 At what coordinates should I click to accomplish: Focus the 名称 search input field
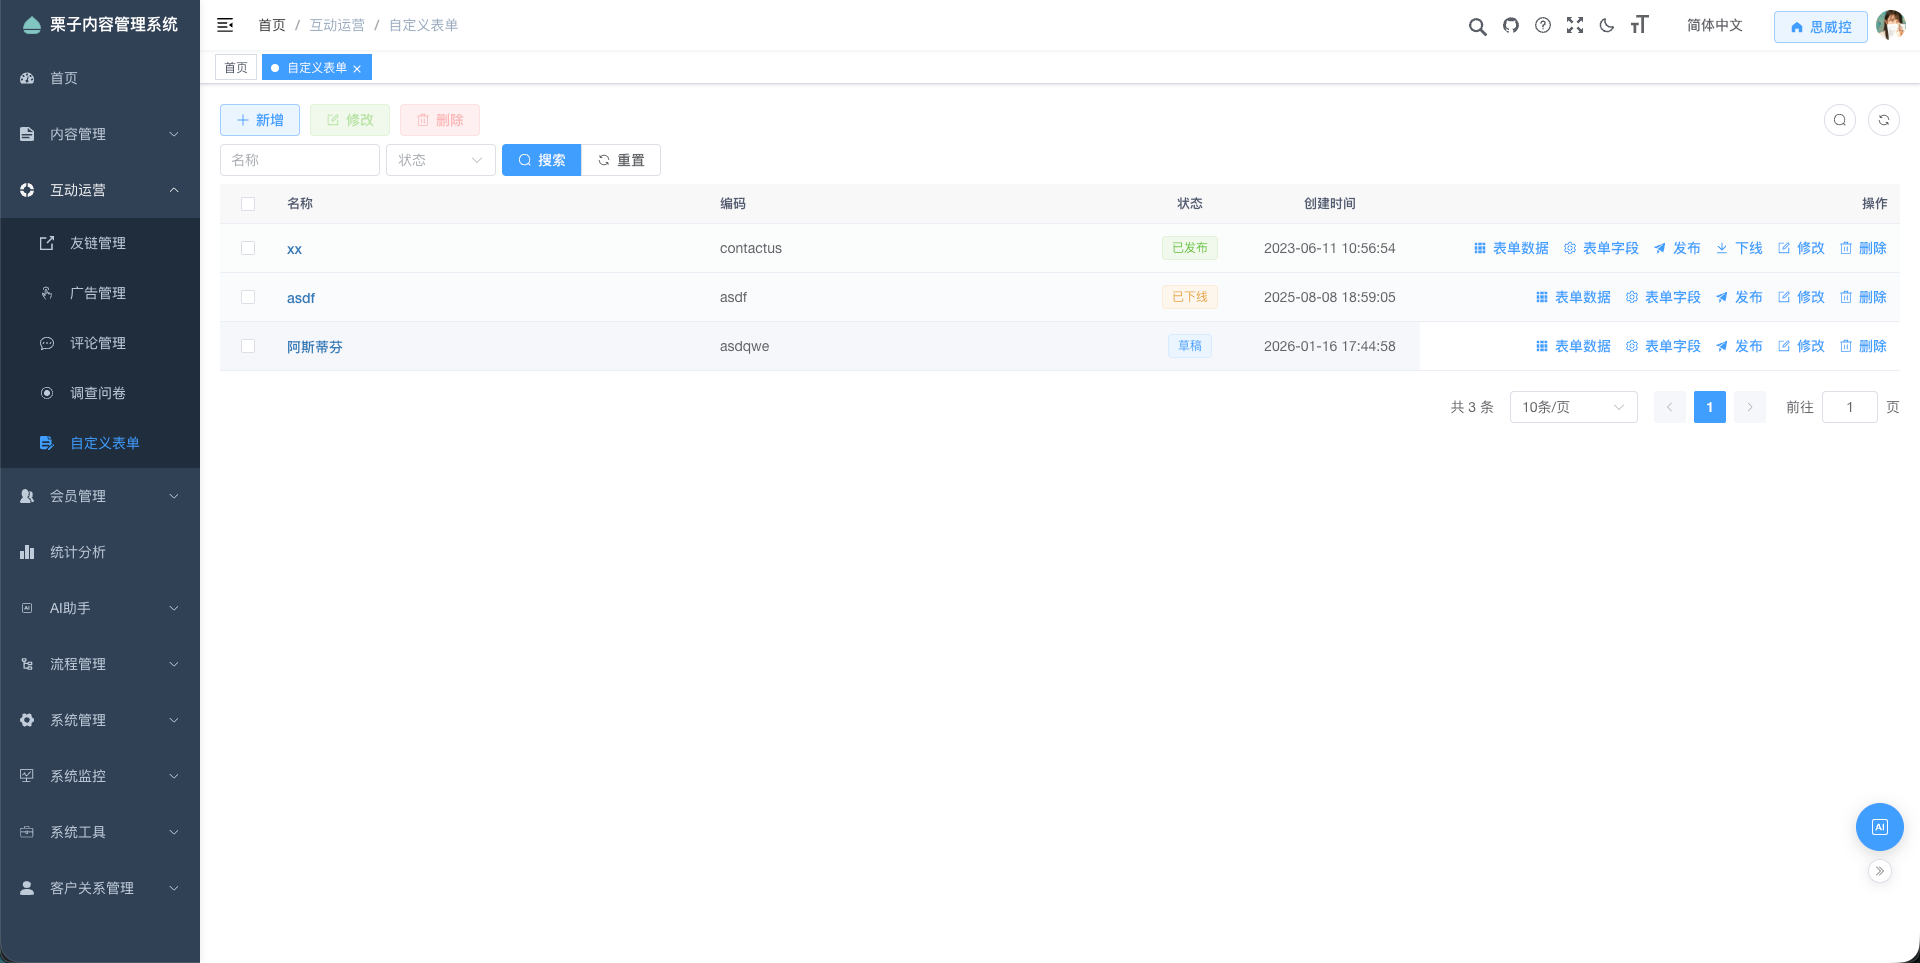tap(300, 160)
